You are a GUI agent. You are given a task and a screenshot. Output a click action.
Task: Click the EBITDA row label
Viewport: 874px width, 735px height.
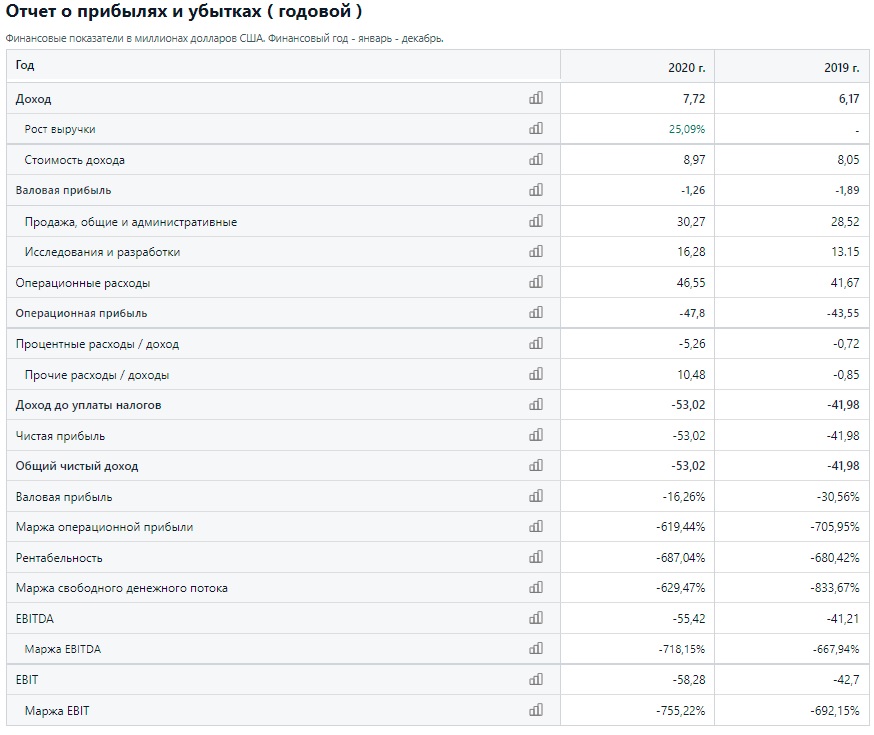(35, 619)
